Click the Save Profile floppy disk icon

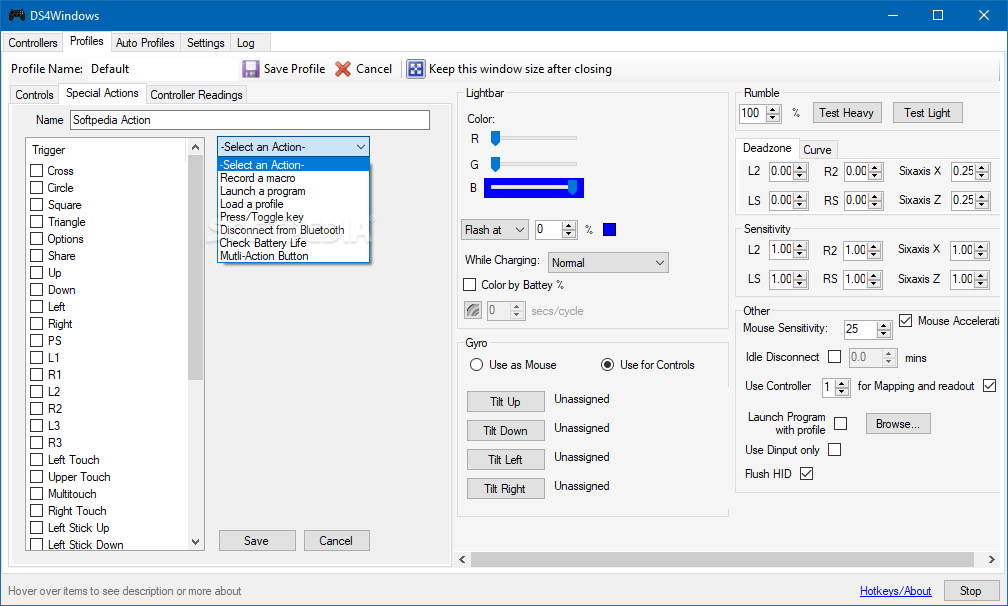click(x=250, y=69)
